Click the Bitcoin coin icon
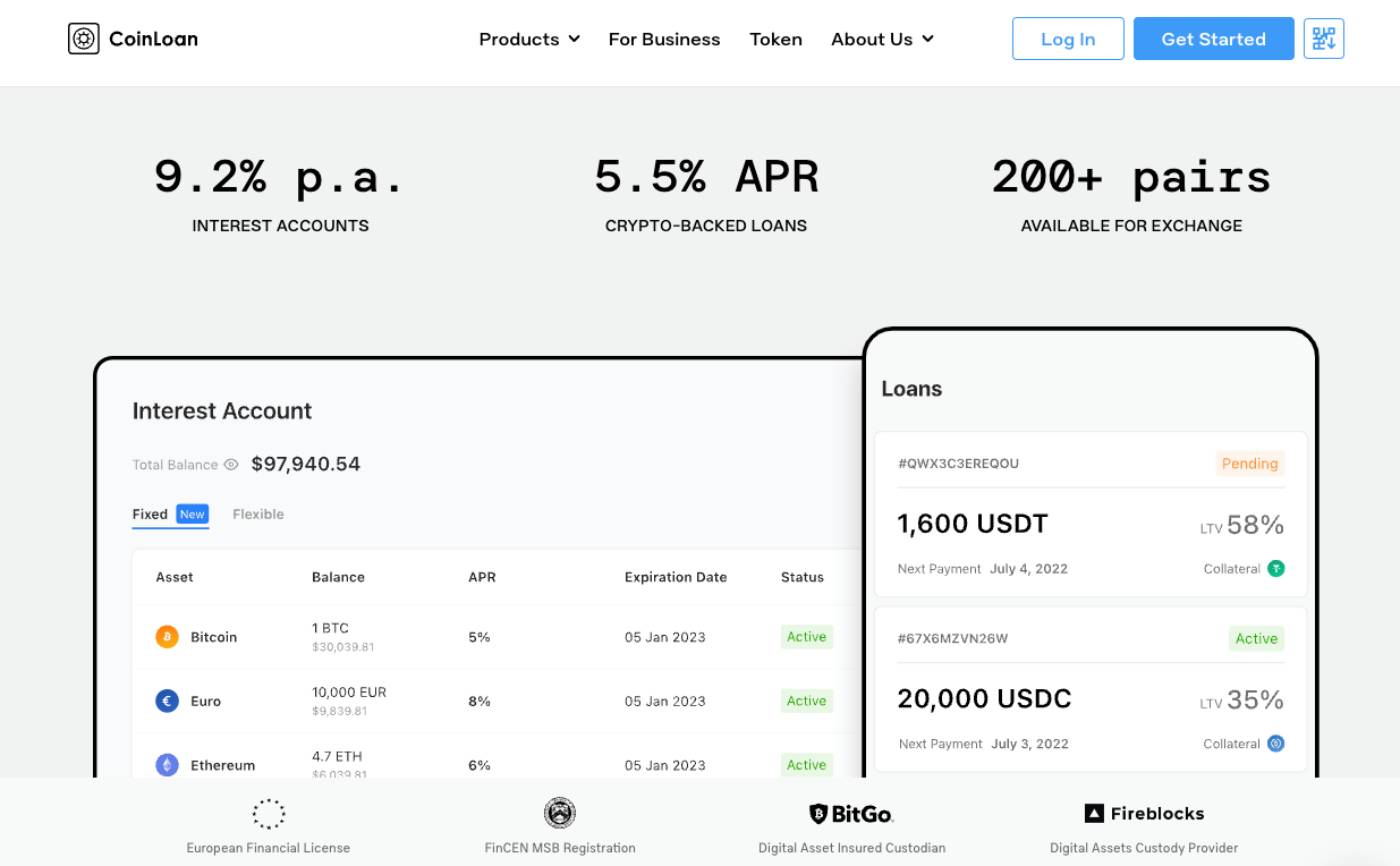1400x866 pixels. [x=167, y=637]
